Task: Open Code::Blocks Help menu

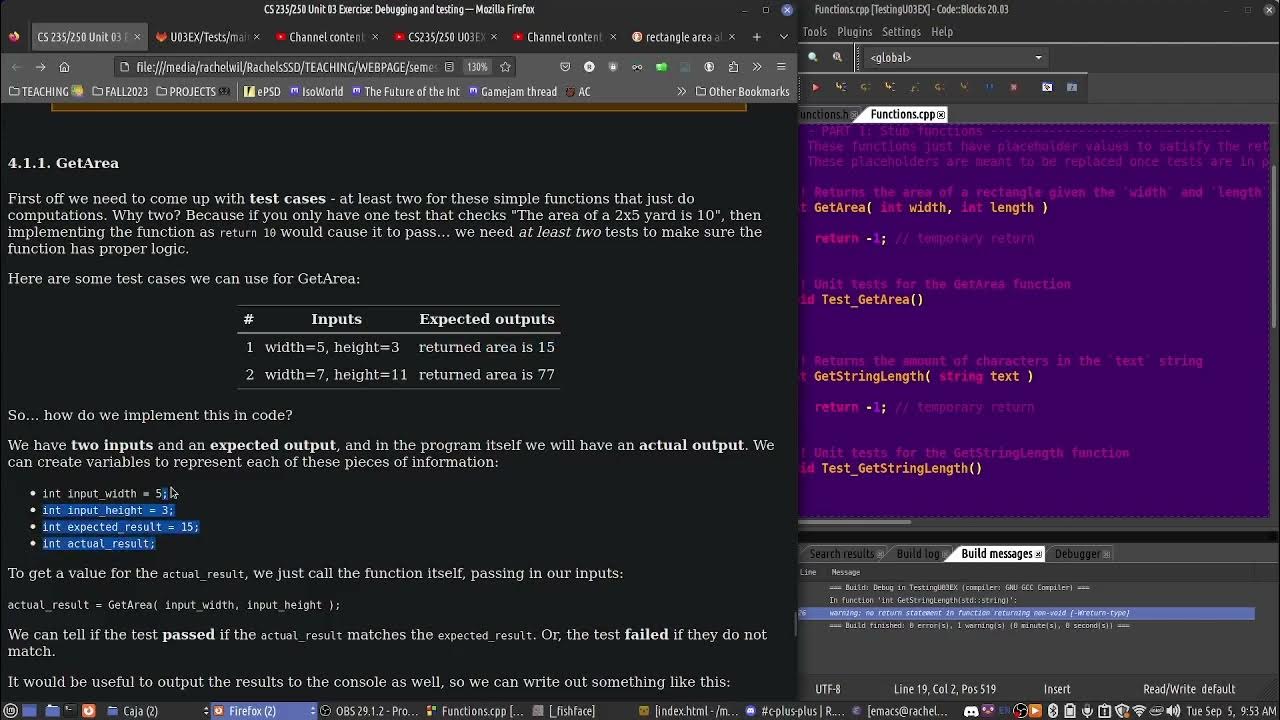Action: pyautogui.click(x=942, y=32)
